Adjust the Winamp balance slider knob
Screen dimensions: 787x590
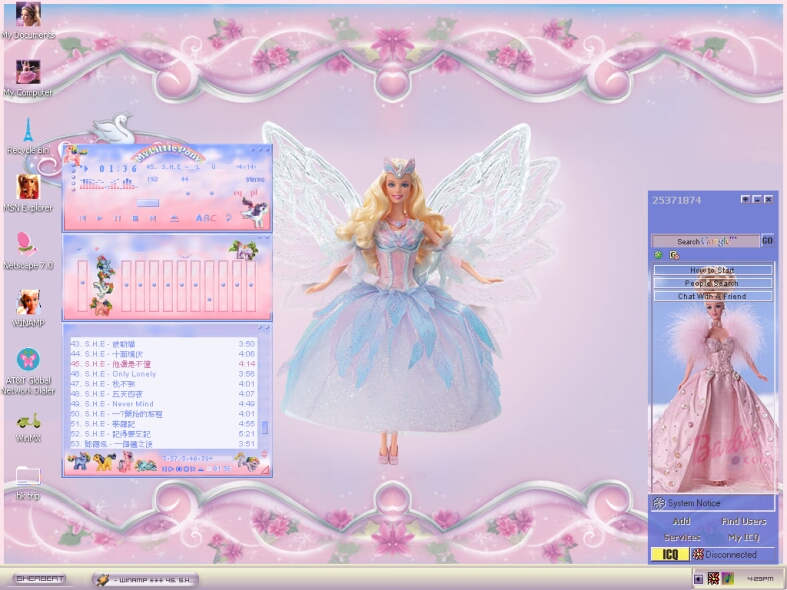pyautogui.click(x=211, y=193)
